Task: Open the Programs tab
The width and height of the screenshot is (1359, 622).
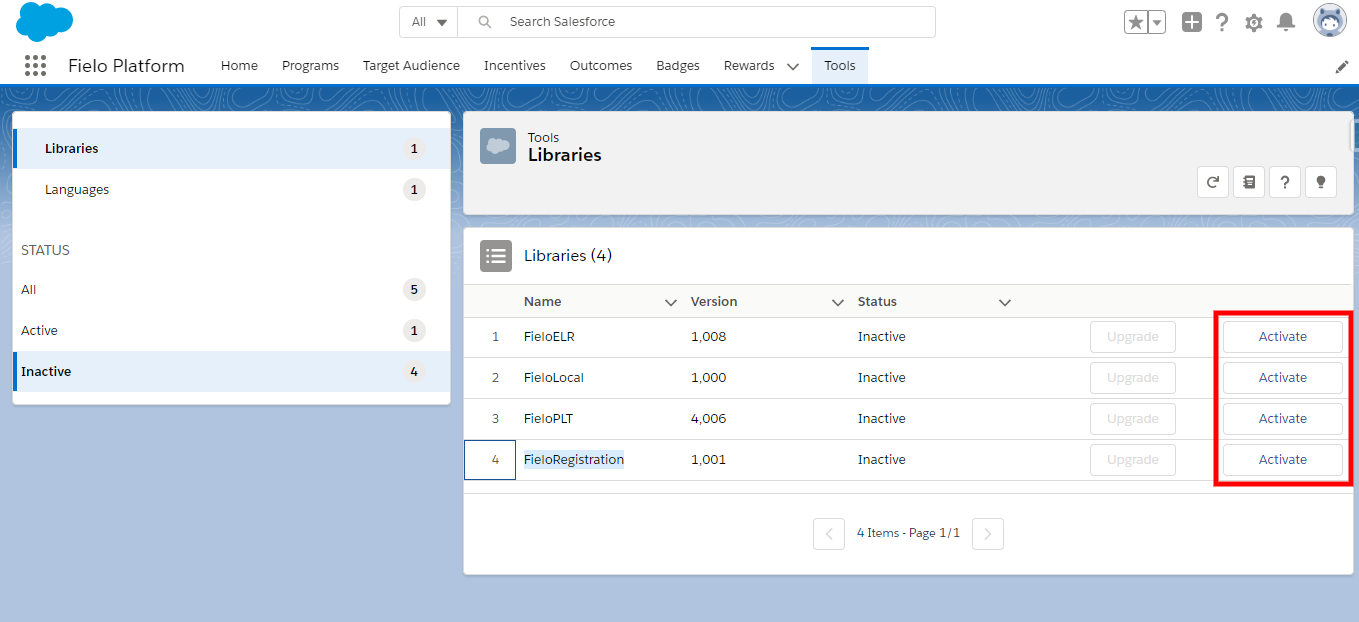Action: click(310, 66)
